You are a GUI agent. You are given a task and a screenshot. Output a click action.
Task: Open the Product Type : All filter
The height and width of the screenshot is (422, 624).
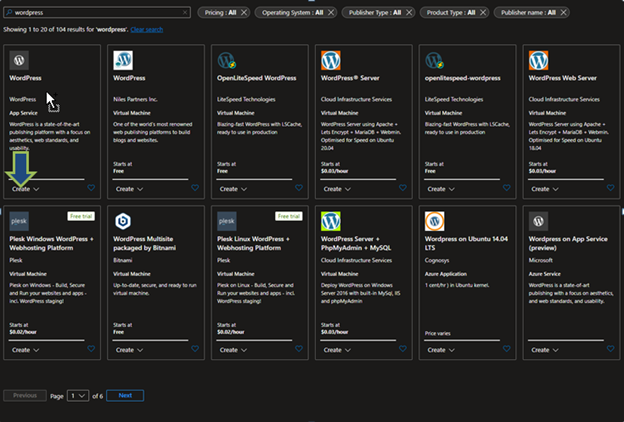[451, 12]
